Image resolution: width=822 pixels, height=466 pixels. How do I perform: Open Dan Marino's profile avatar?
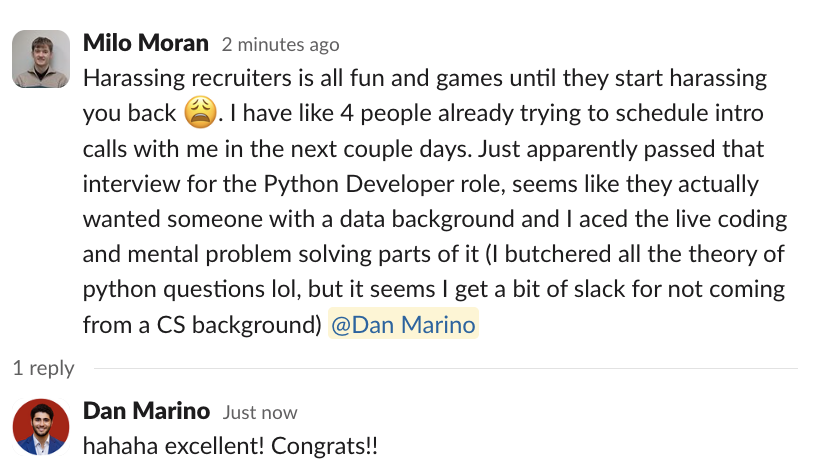(x=41, y=425)
